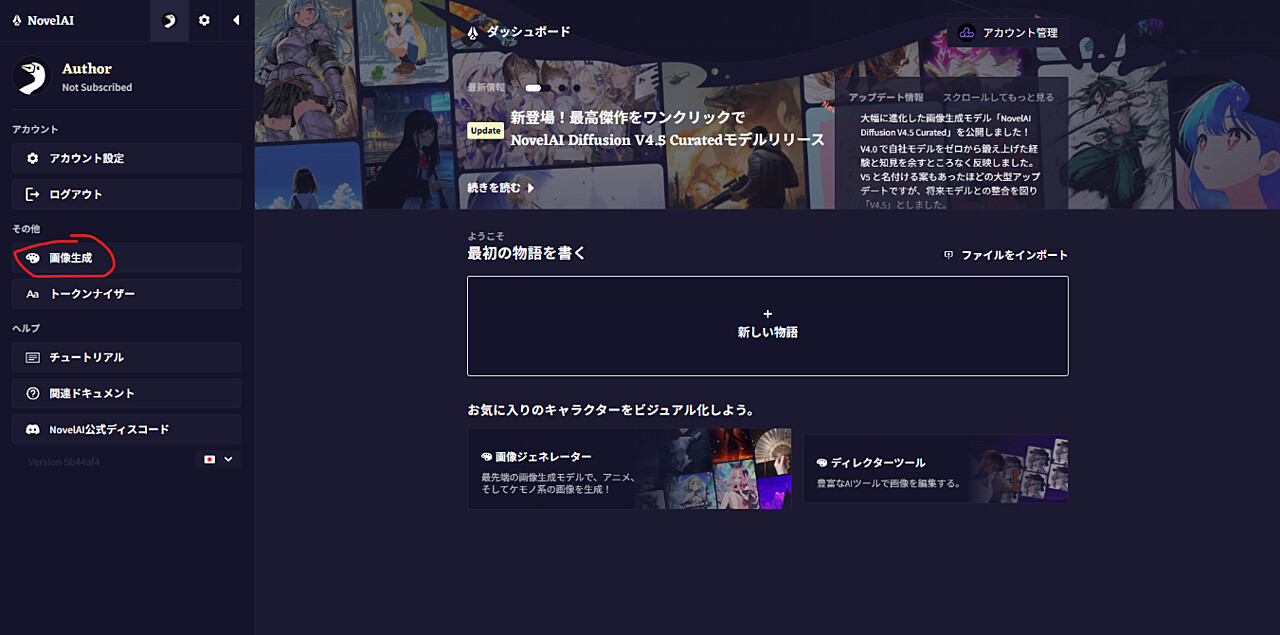The image size is (1280, 635).
Task: Click the V4.5 Curated news headline
Action: [668, 129]
